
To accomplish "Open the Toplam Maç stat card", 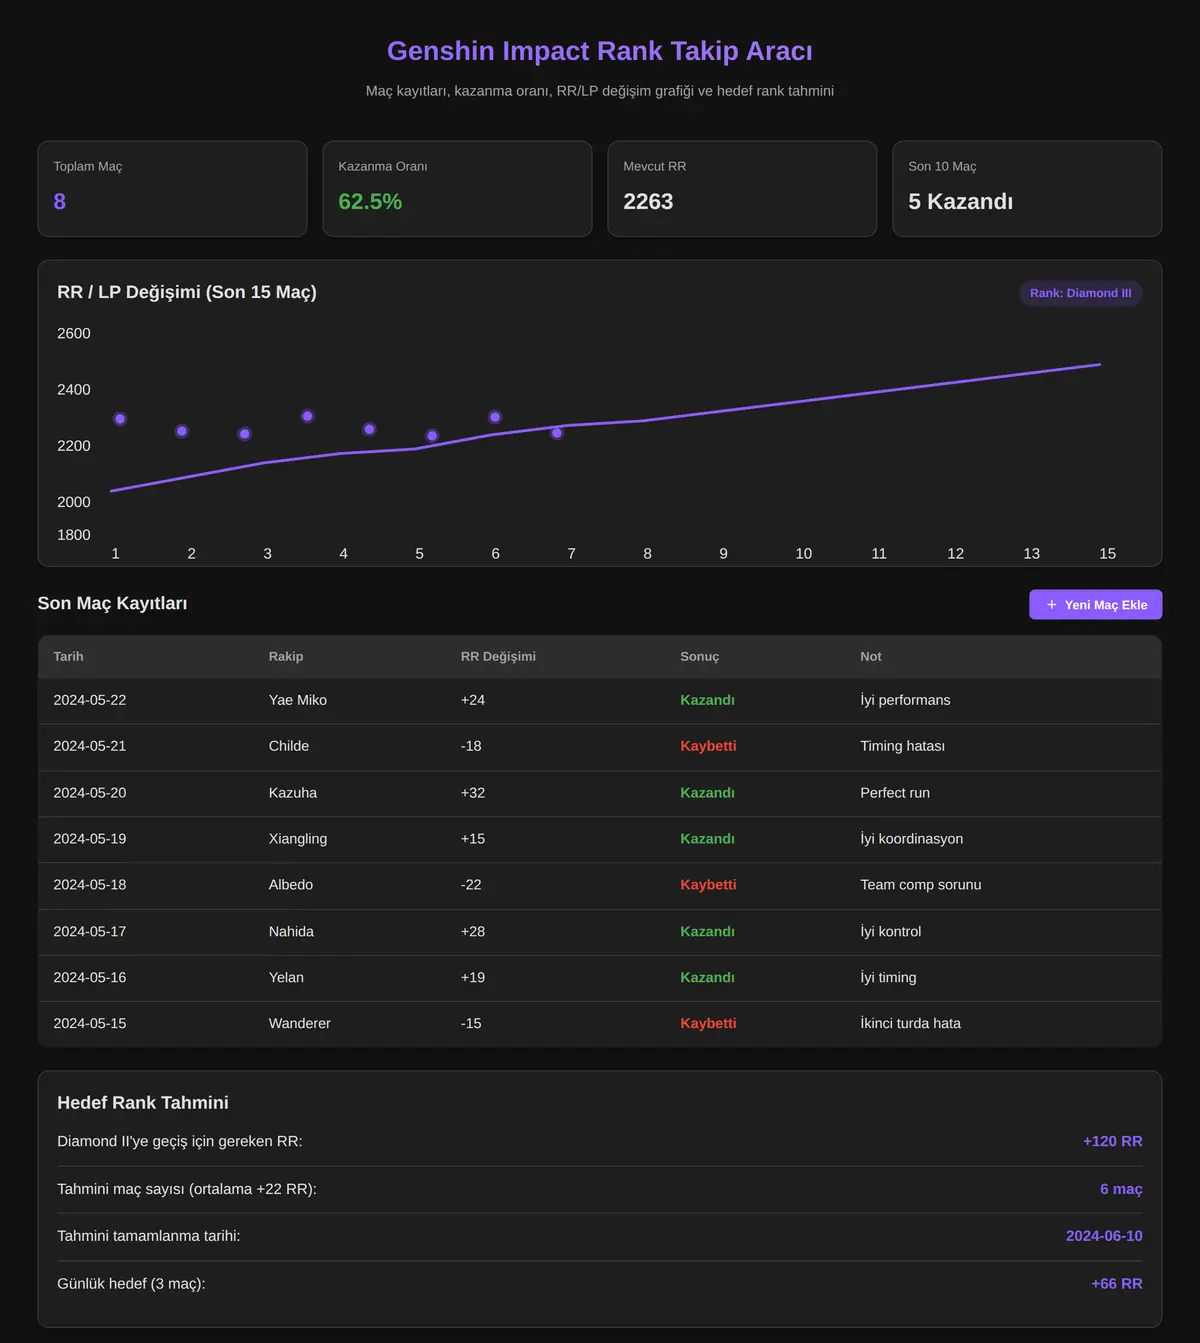I will (x=172, y=189).
